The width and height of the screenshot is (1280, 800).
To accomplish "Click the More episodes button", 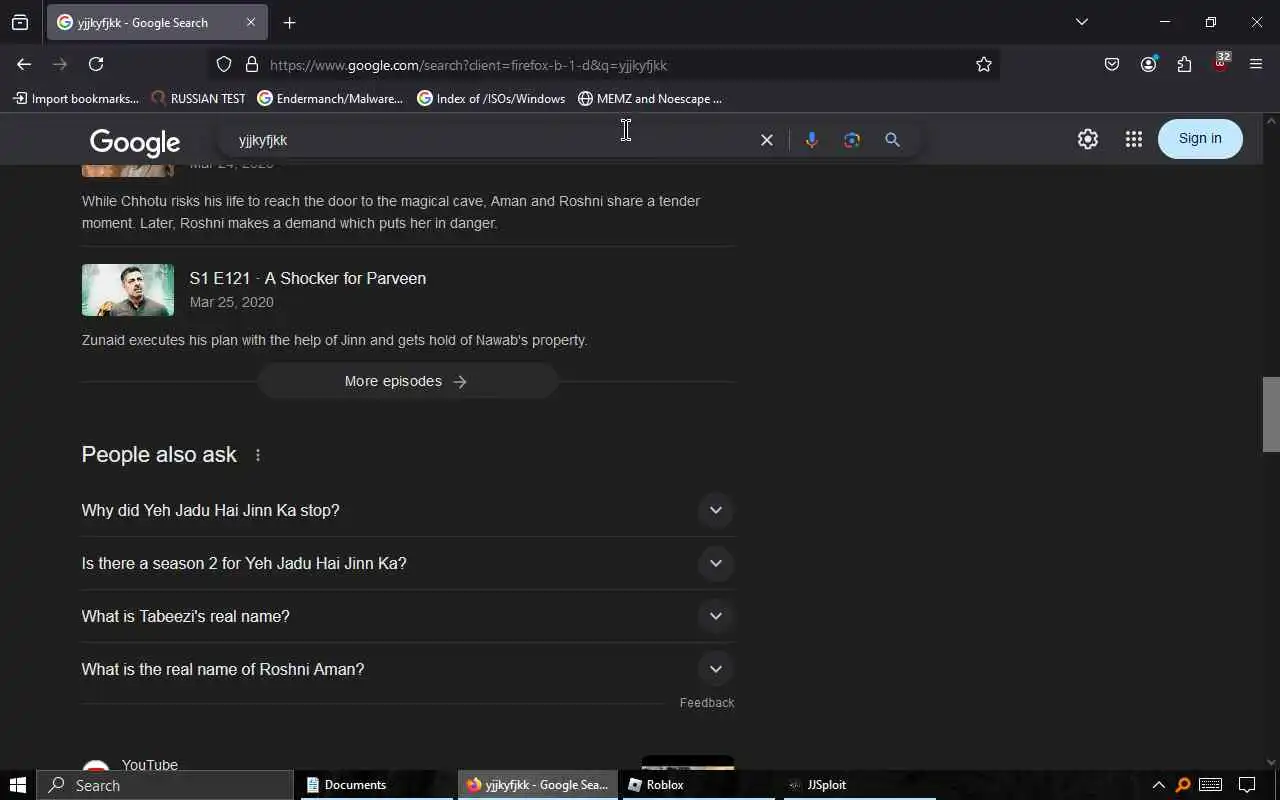I will [x=407, y=381].
